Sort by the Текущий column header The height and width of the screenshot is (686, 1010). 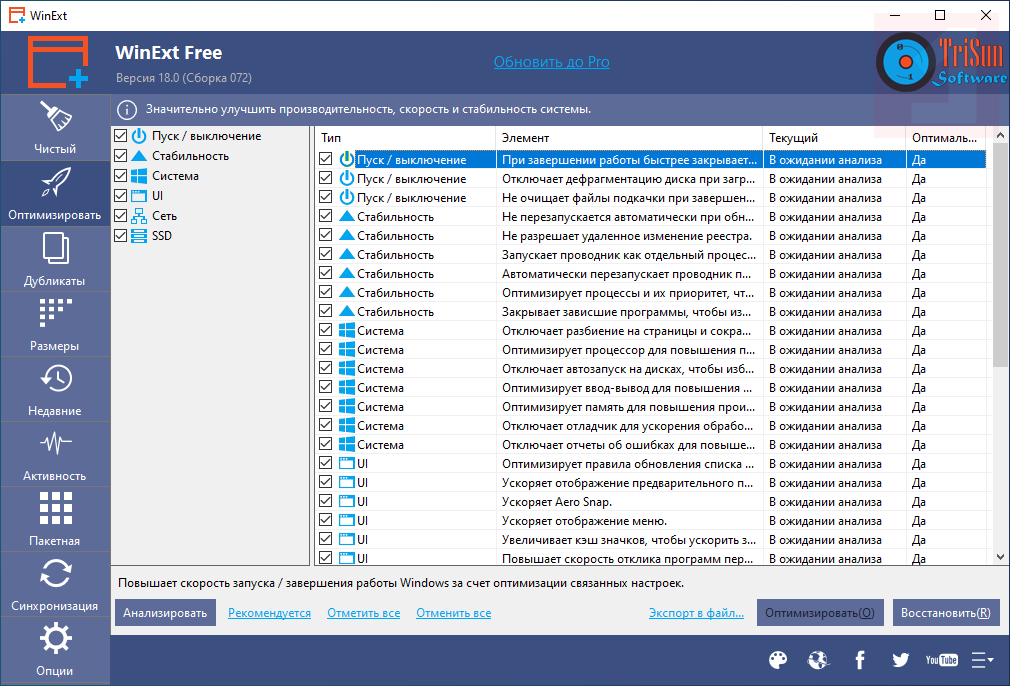[x=834, y=138]
